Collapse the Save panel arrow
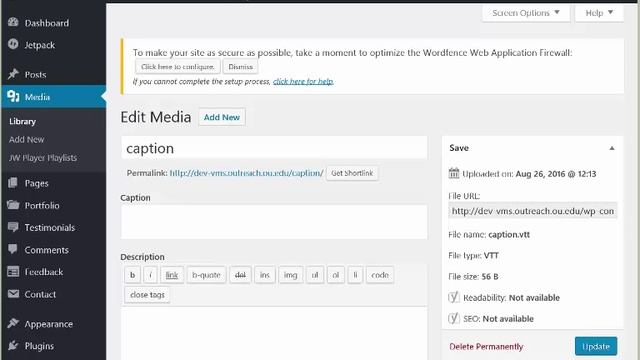Viewport: 640px width, 360px height. click(612, 148)
